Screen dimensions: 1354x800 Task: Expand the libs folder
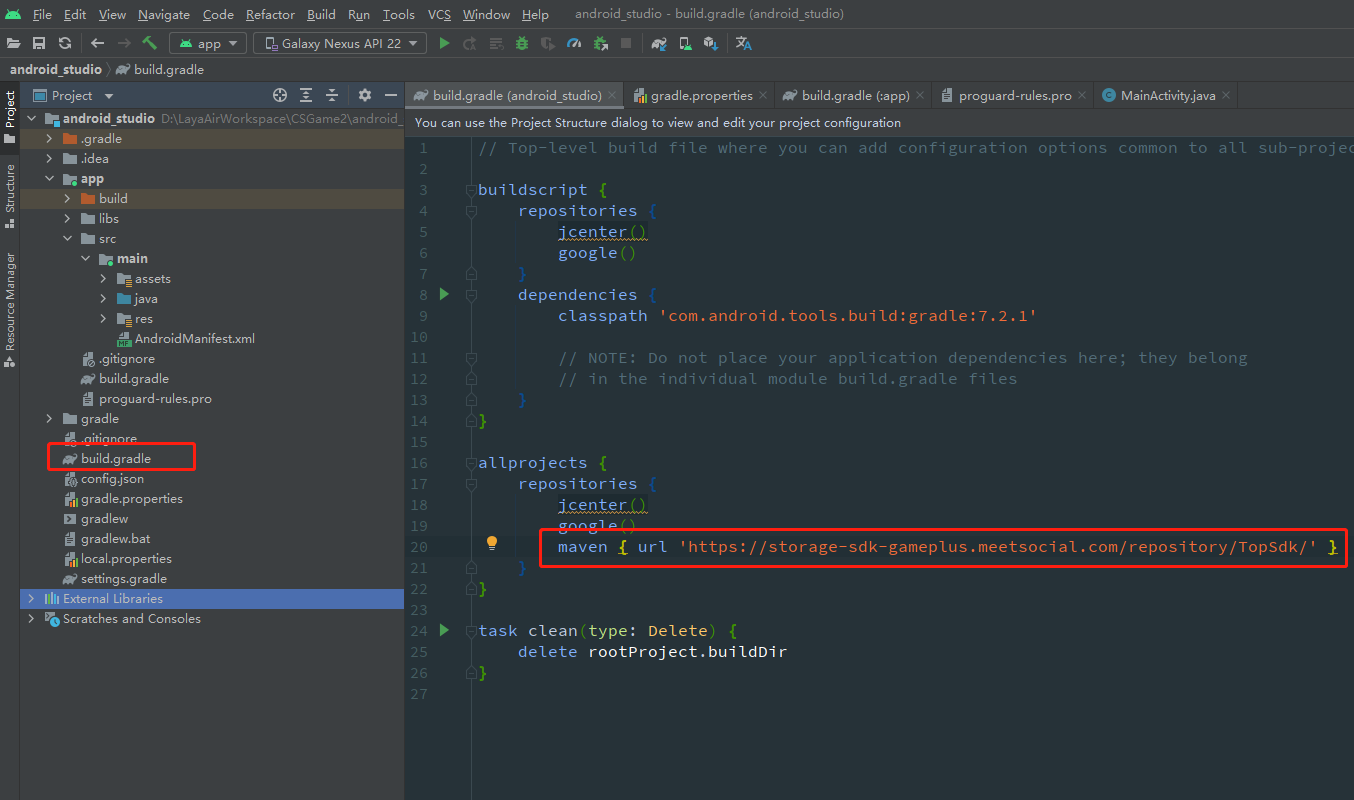(x=67, y=218)
